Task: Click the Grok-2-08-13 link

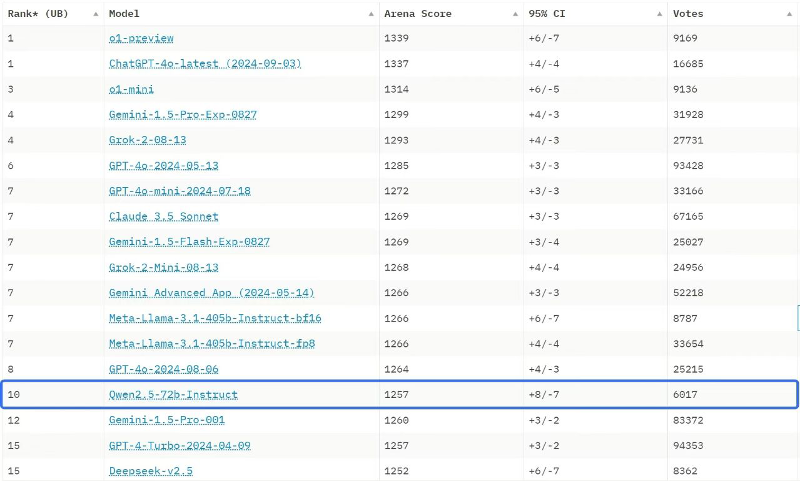Action: pyautogui.click(x=147, y=140)
